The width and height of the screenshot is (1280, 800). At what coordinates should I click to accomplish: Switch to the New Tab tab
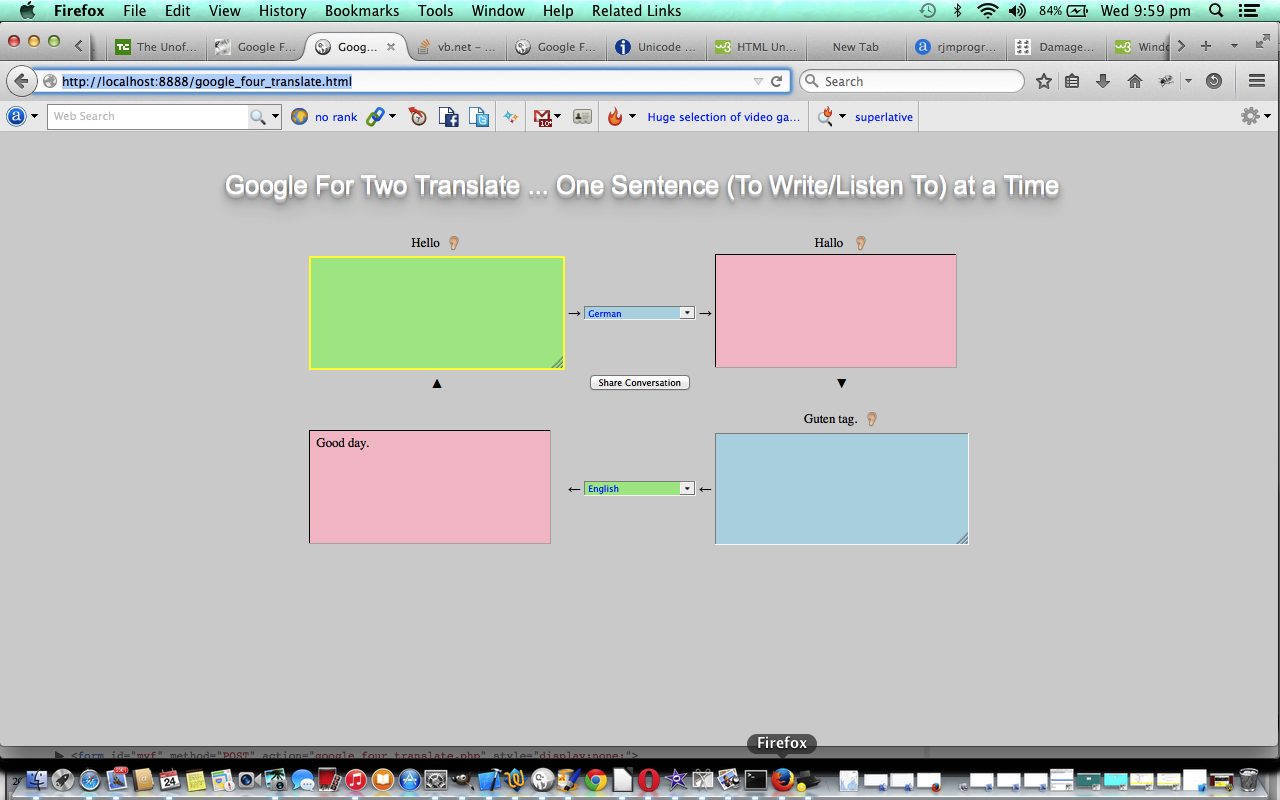click(856, 47)
